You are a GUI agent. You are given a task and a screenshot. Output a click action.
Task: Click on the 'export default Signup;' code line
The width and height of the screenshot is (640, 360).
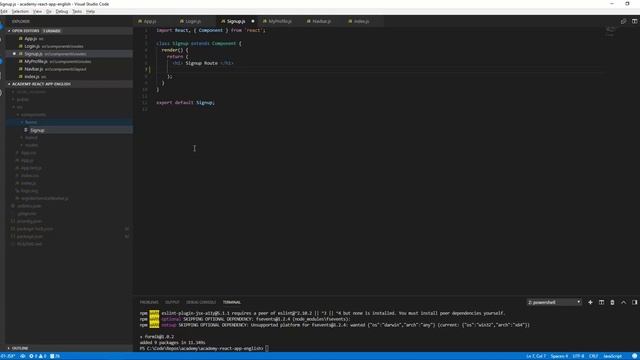(x=186, y=102)
